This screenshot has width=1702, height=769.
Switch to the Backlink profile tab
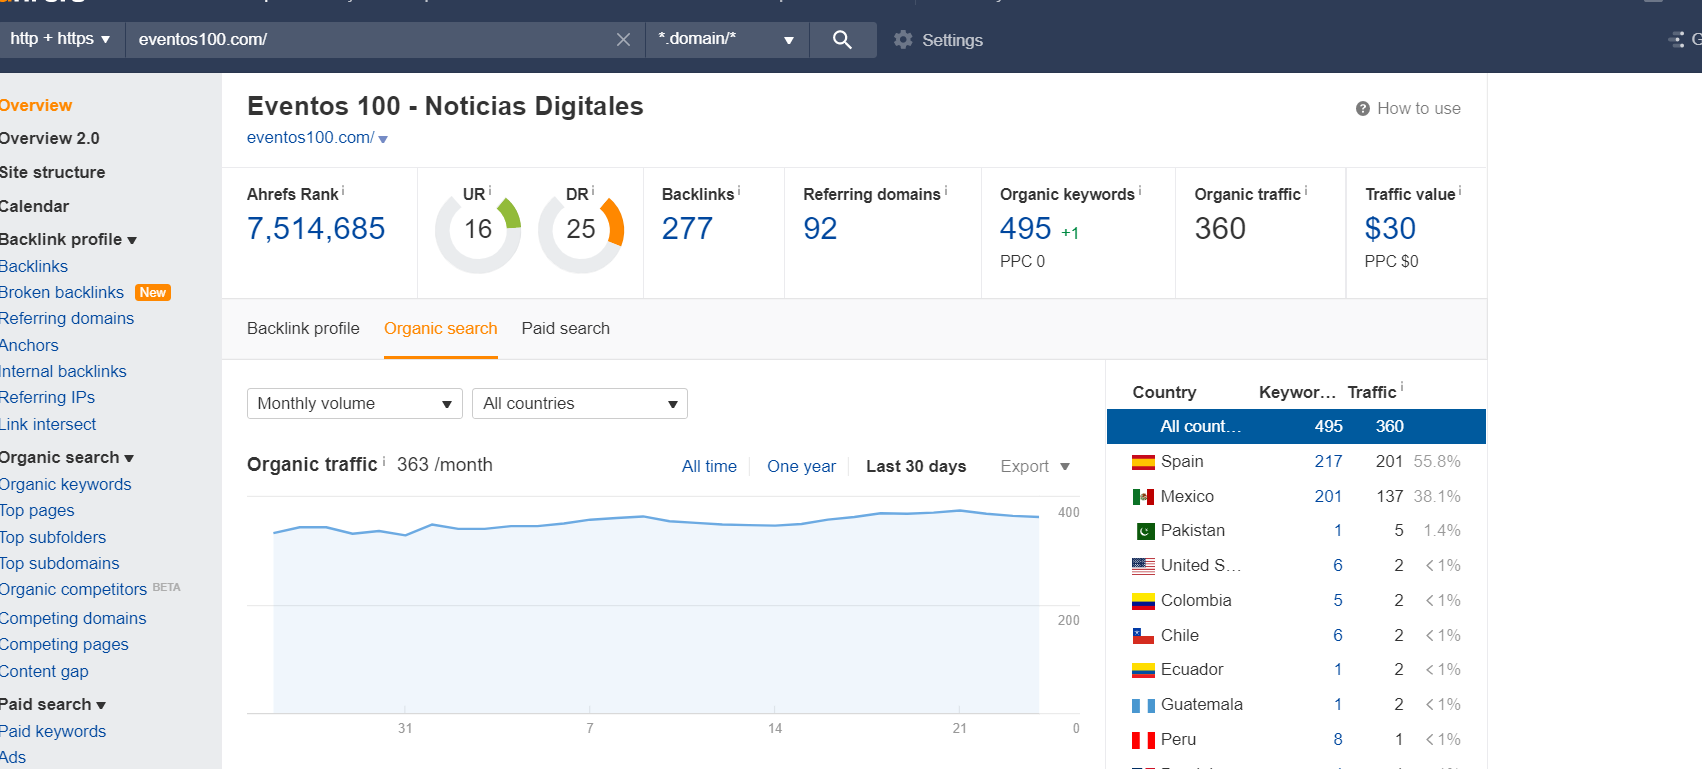303,329
